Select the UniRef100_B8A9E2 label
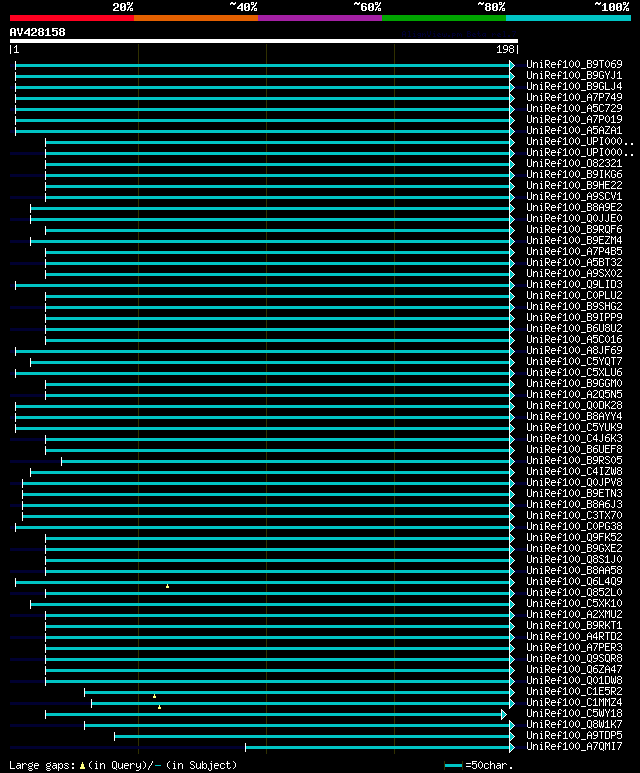 click(x=574, y=207)
